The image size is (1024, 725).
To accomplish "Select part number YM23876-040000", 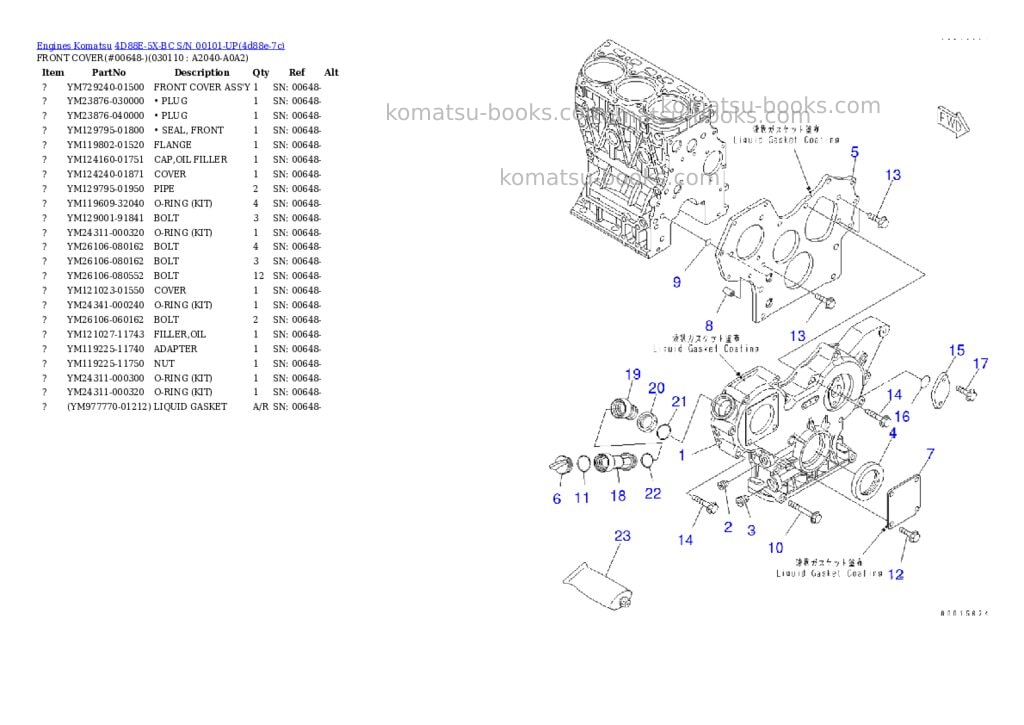I will (x=105, y=116).
